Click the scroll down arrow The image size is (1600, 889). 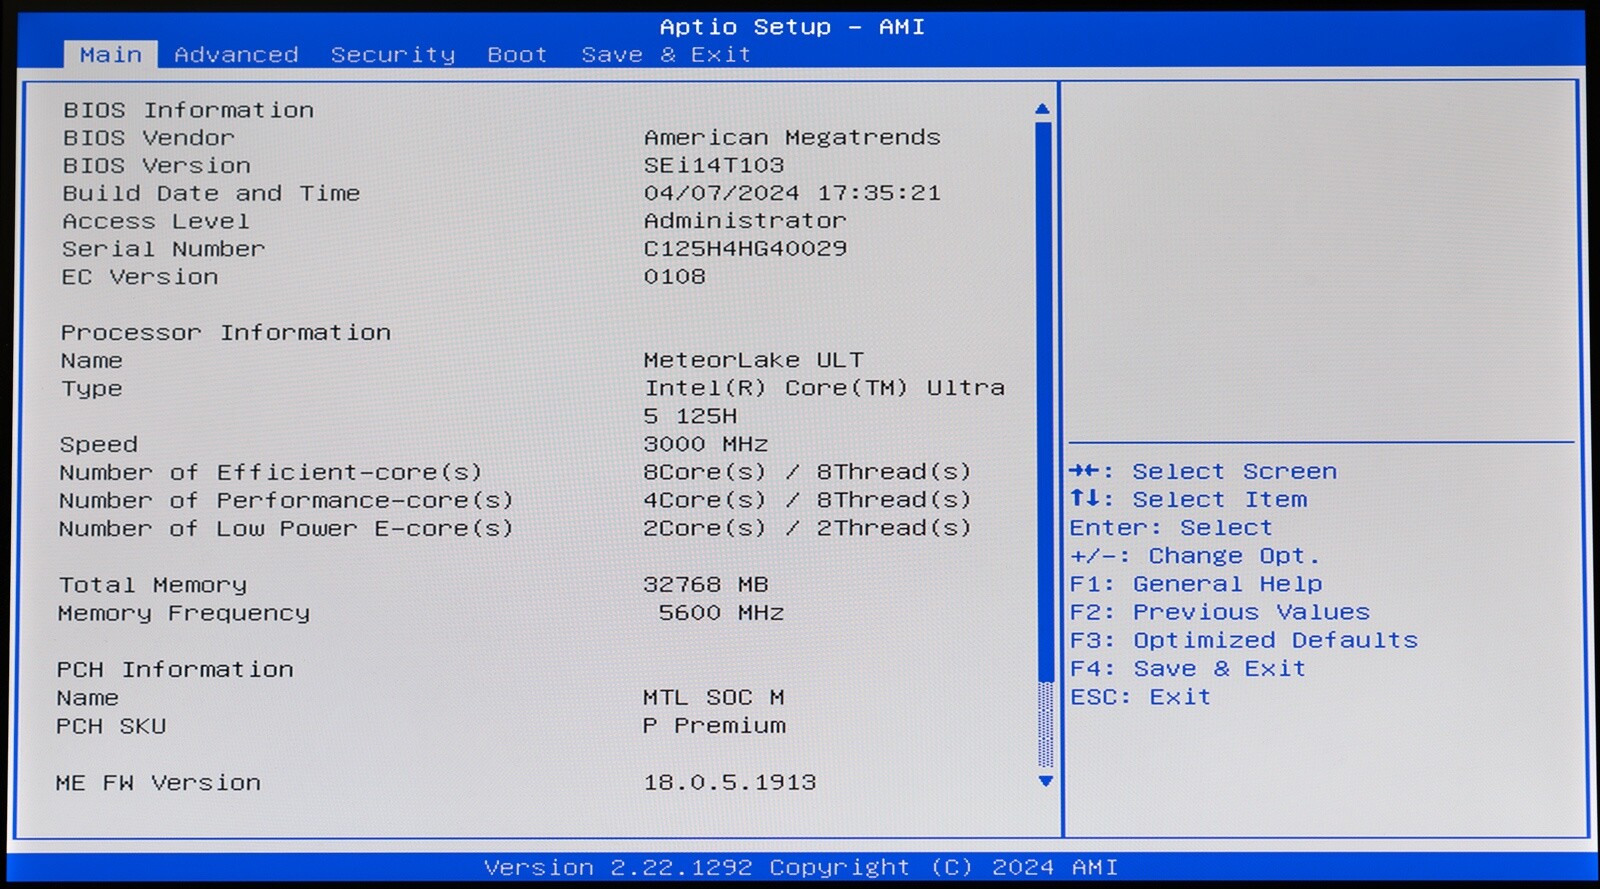click(x=1045, y=781)
